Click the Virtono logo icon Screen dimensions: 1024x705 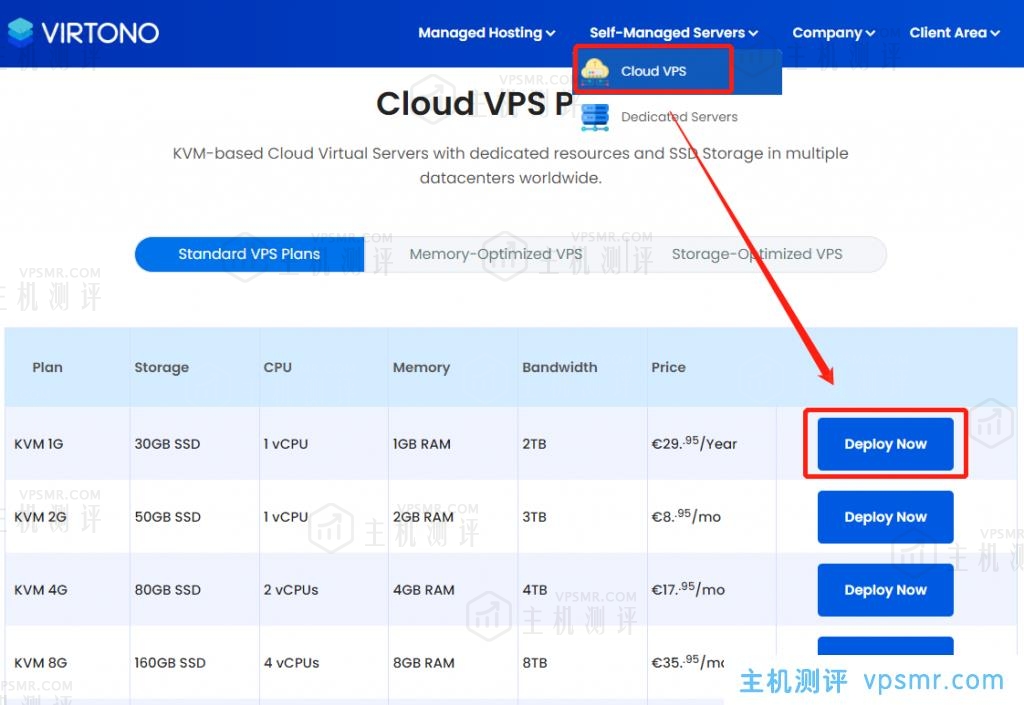click(20, 32)
